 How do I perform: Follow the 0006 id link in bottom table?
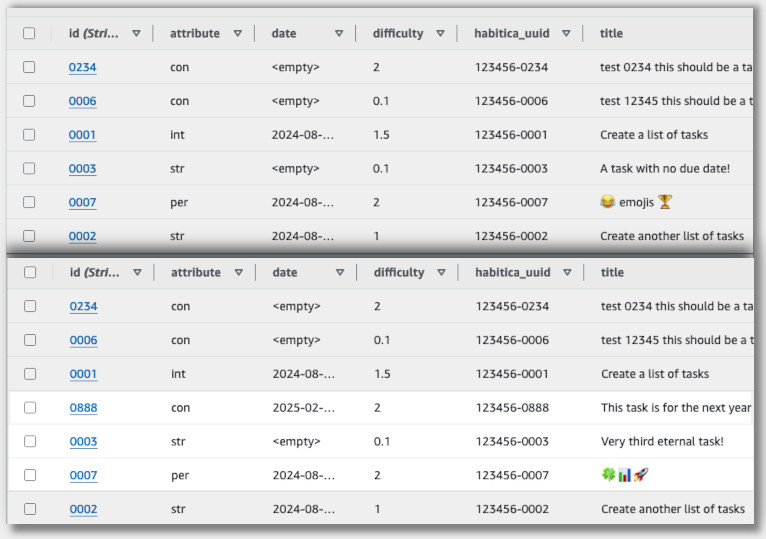tap(84, 340)
